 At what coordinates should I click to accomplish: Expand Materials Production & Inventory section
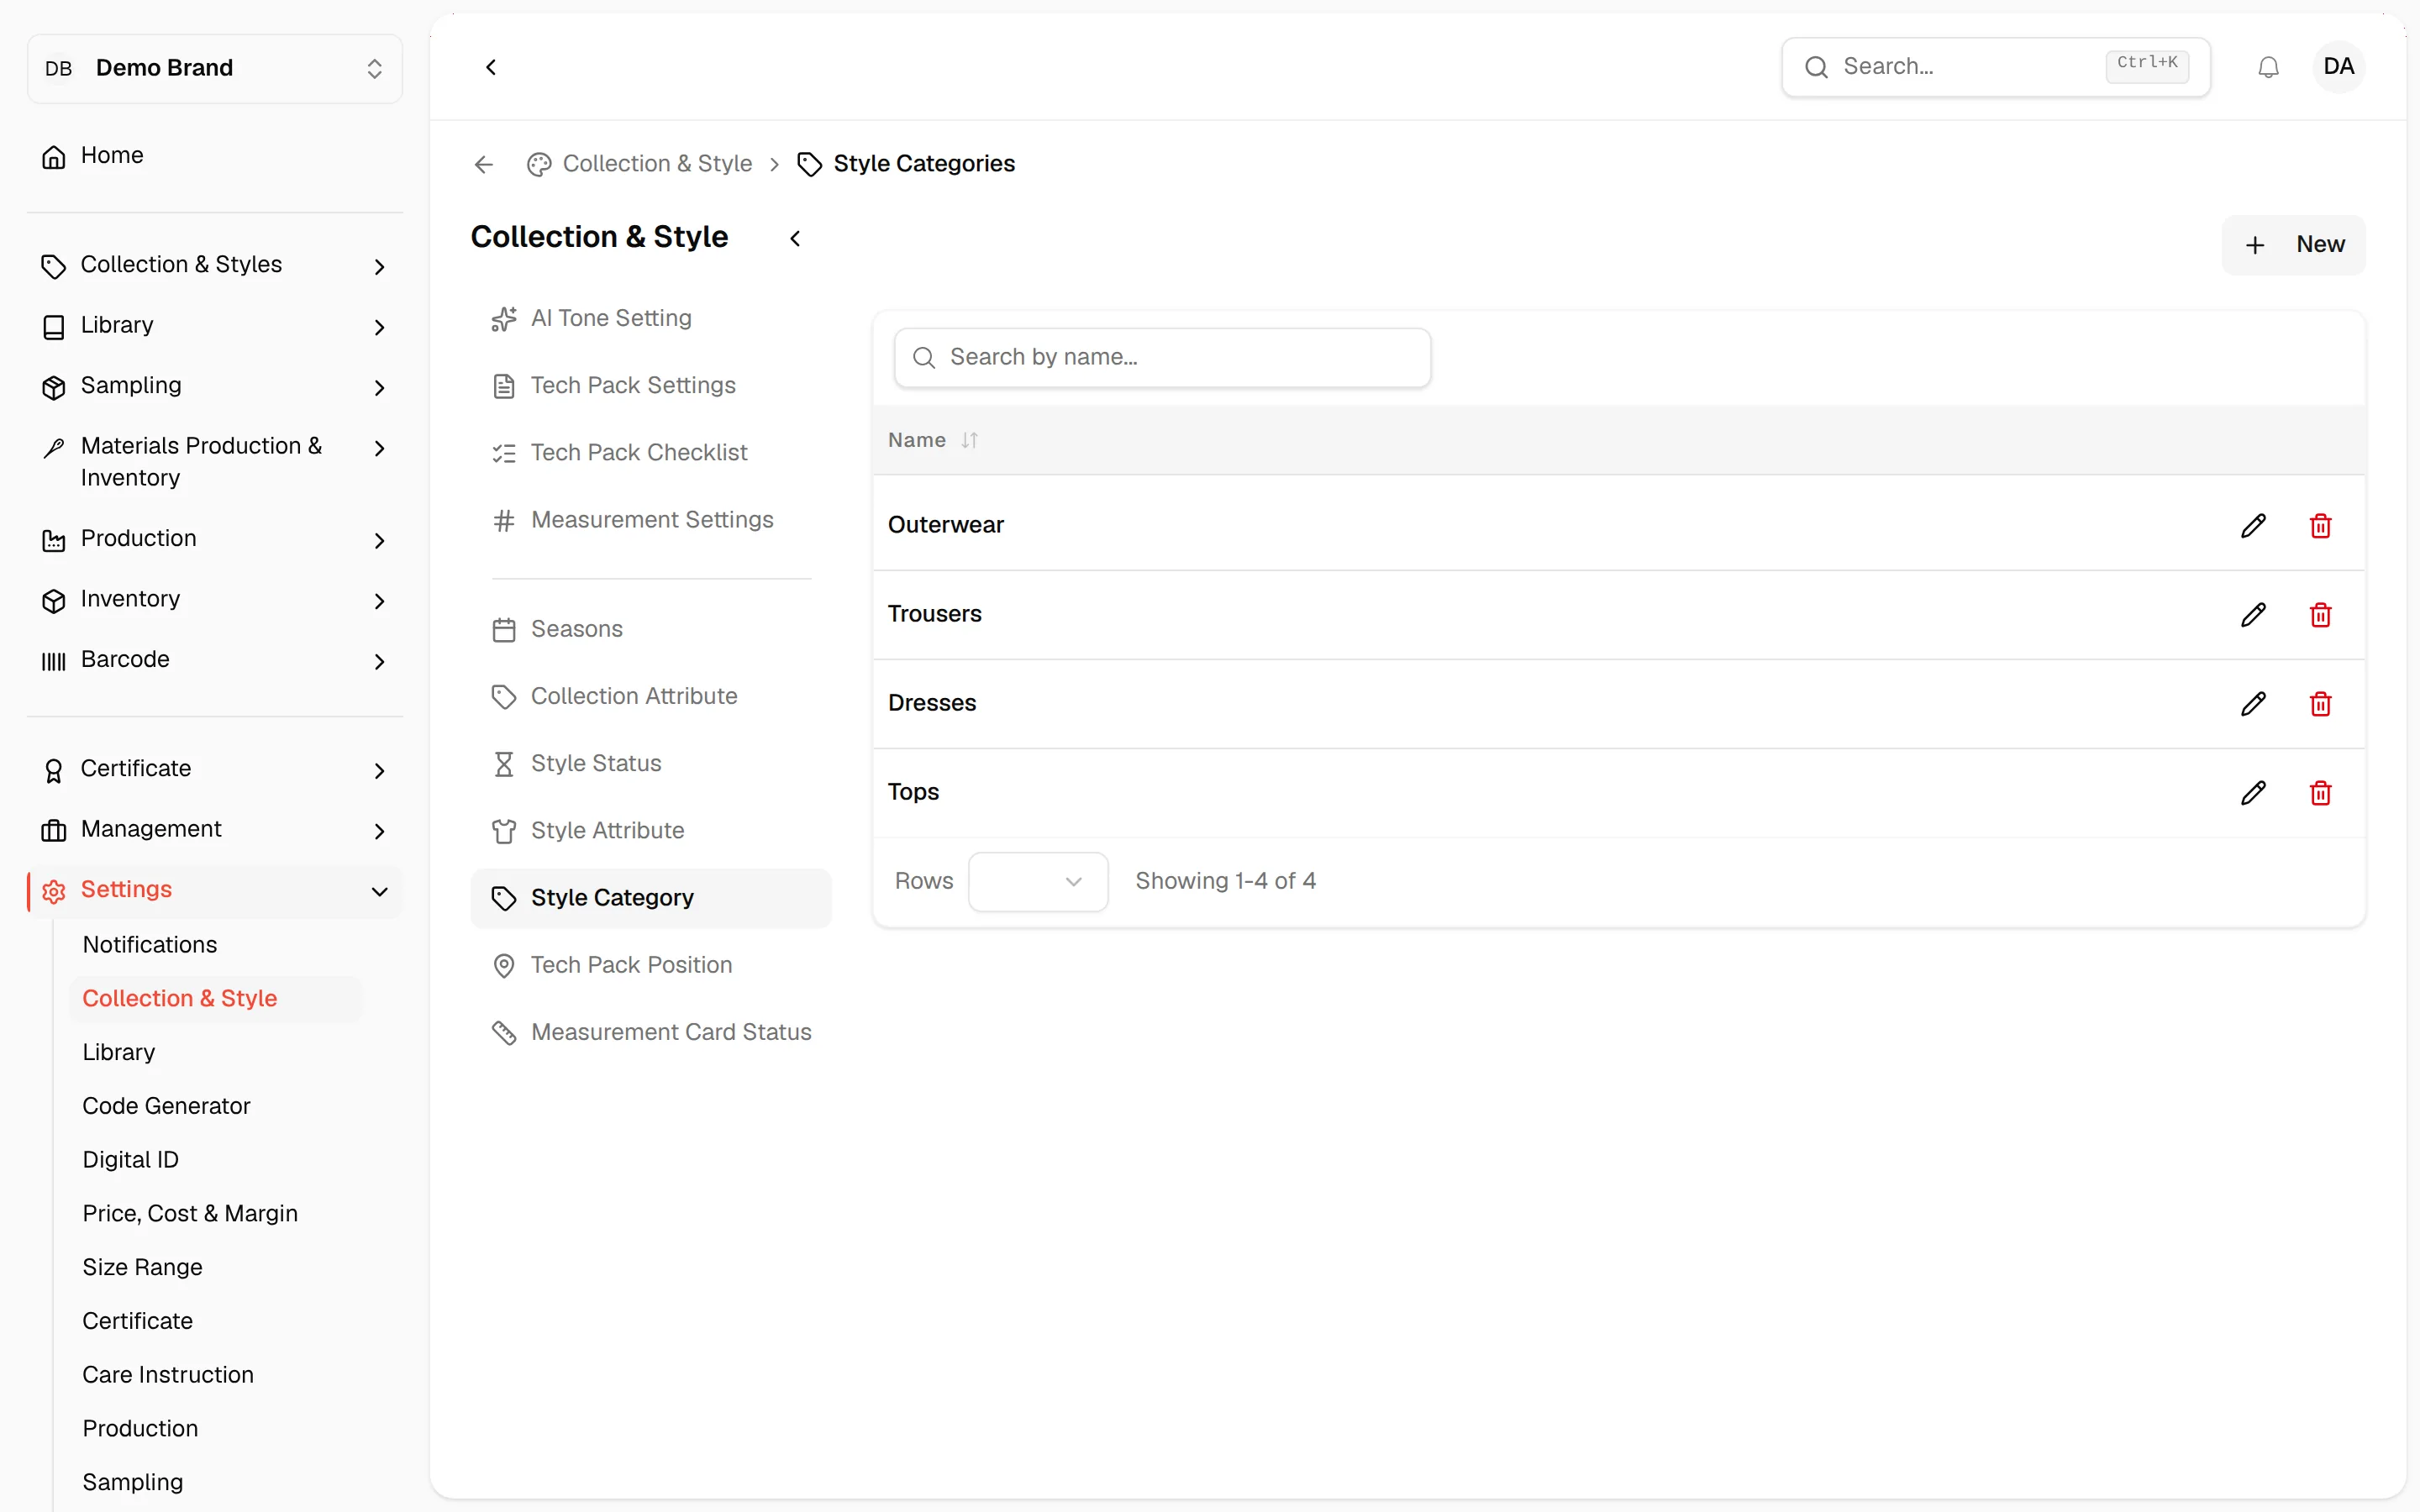[379, 448]
